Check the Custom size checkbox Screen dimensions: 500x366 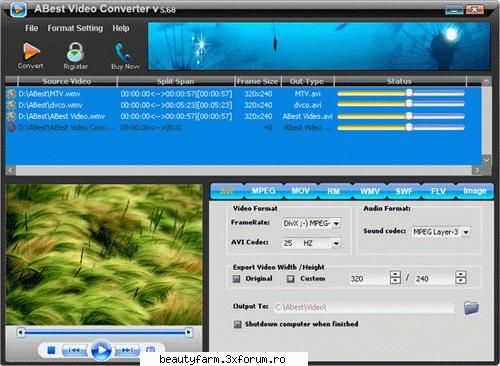coord(291,279)
